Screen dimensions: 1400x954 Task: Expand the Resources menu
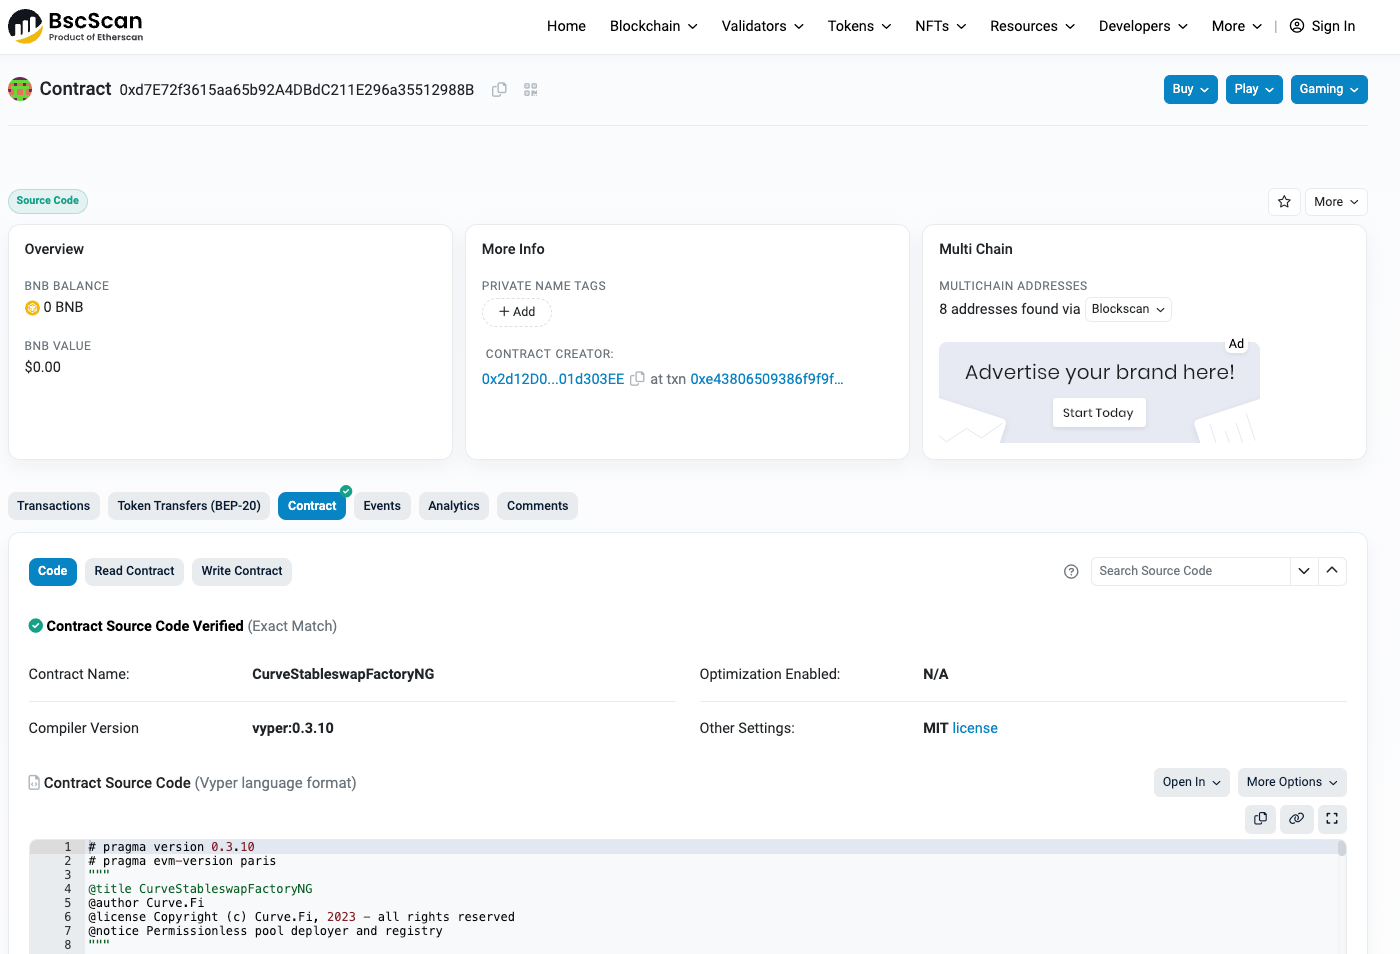point(1032,26)
